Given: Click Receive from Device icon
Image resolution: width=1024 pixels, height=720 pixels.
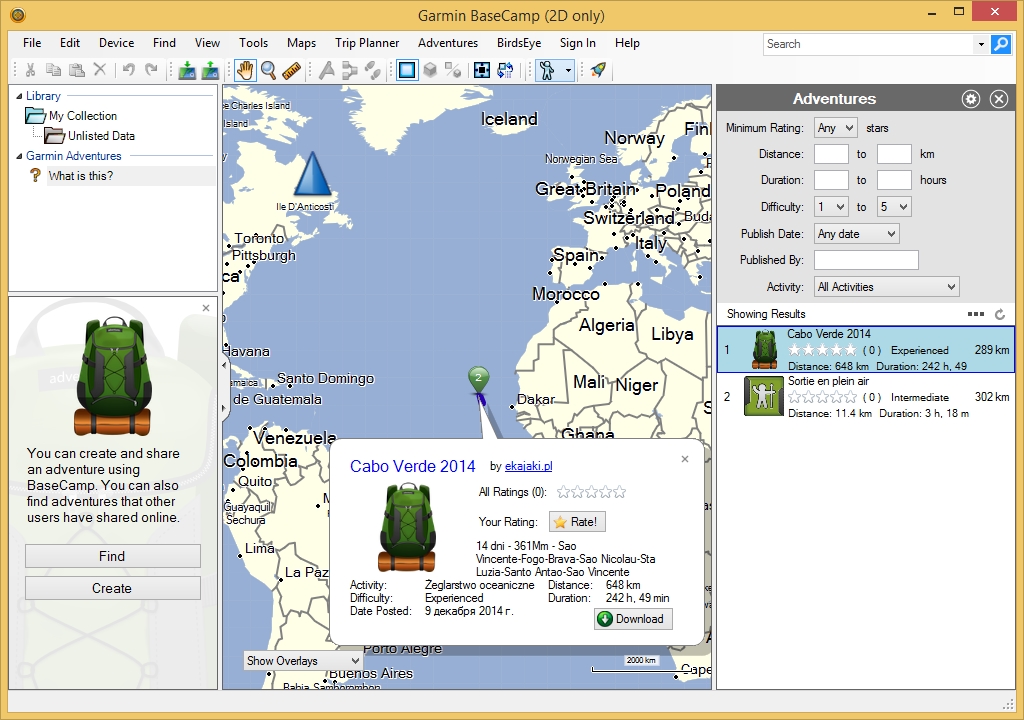Looking at the screenshot, I should tap(210, 70).
